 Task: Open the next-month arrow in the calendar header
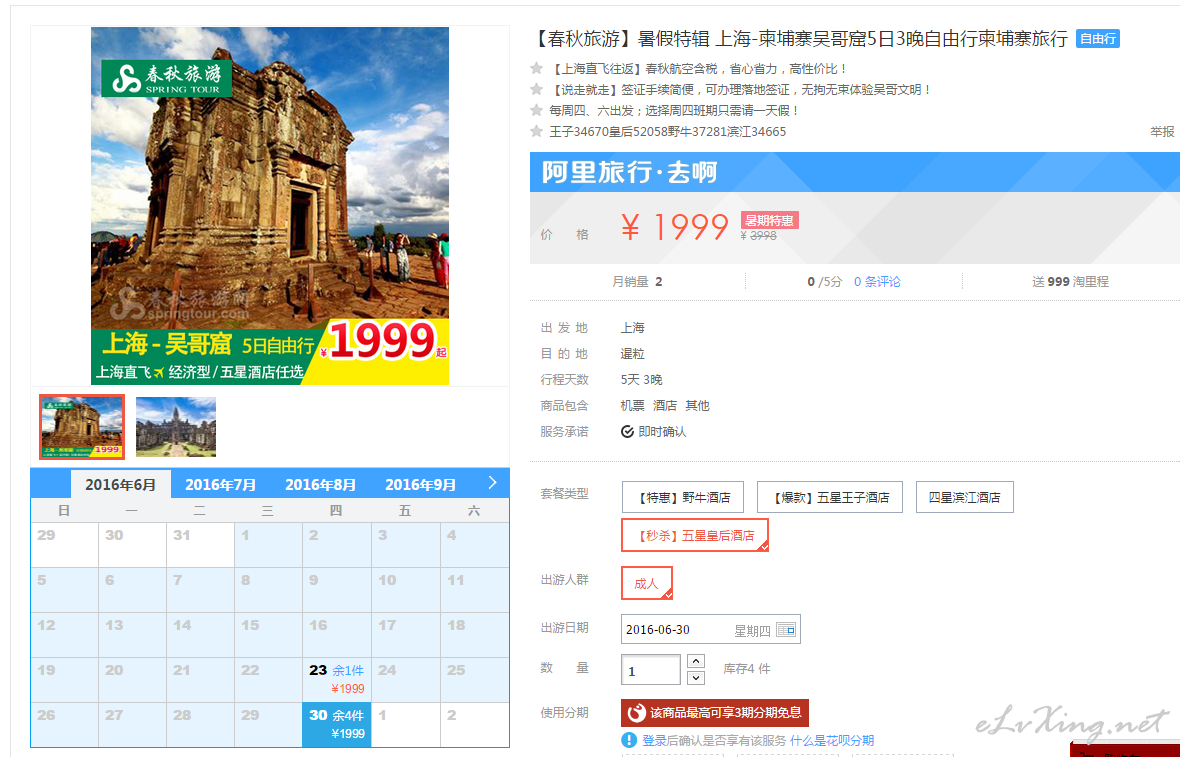[x=492, y=482]
